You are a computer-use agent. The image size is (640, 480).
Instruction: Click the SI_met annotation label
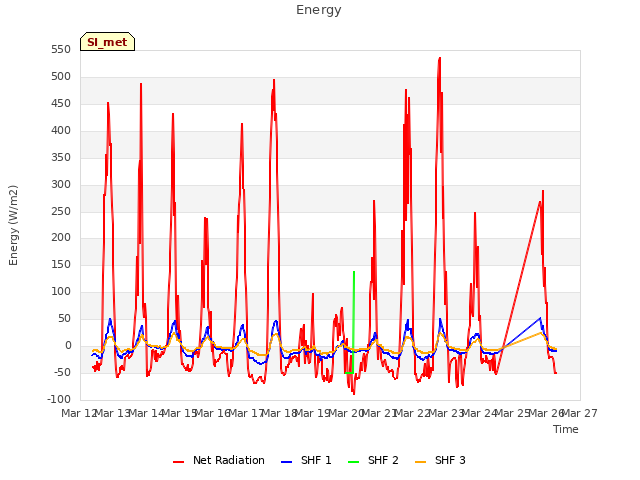tap(107, 42)
